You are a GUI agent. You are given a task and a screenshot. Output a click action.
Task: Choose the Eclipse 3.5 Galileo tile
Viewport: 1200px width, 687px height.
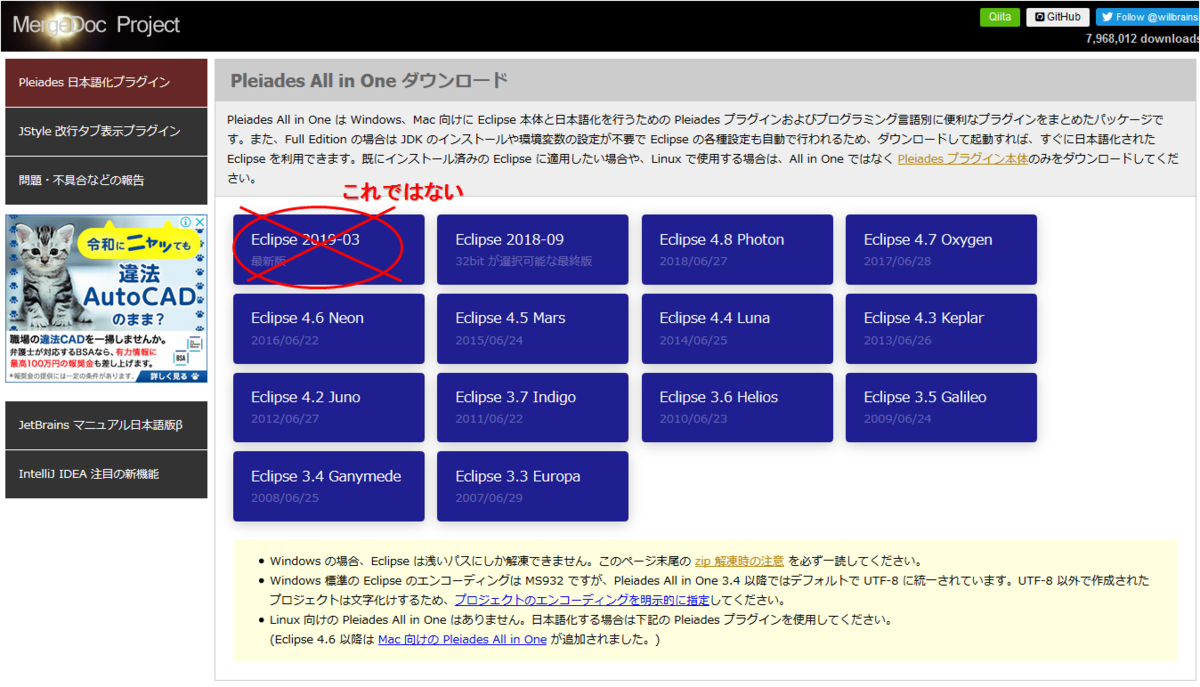coord(941,407)
